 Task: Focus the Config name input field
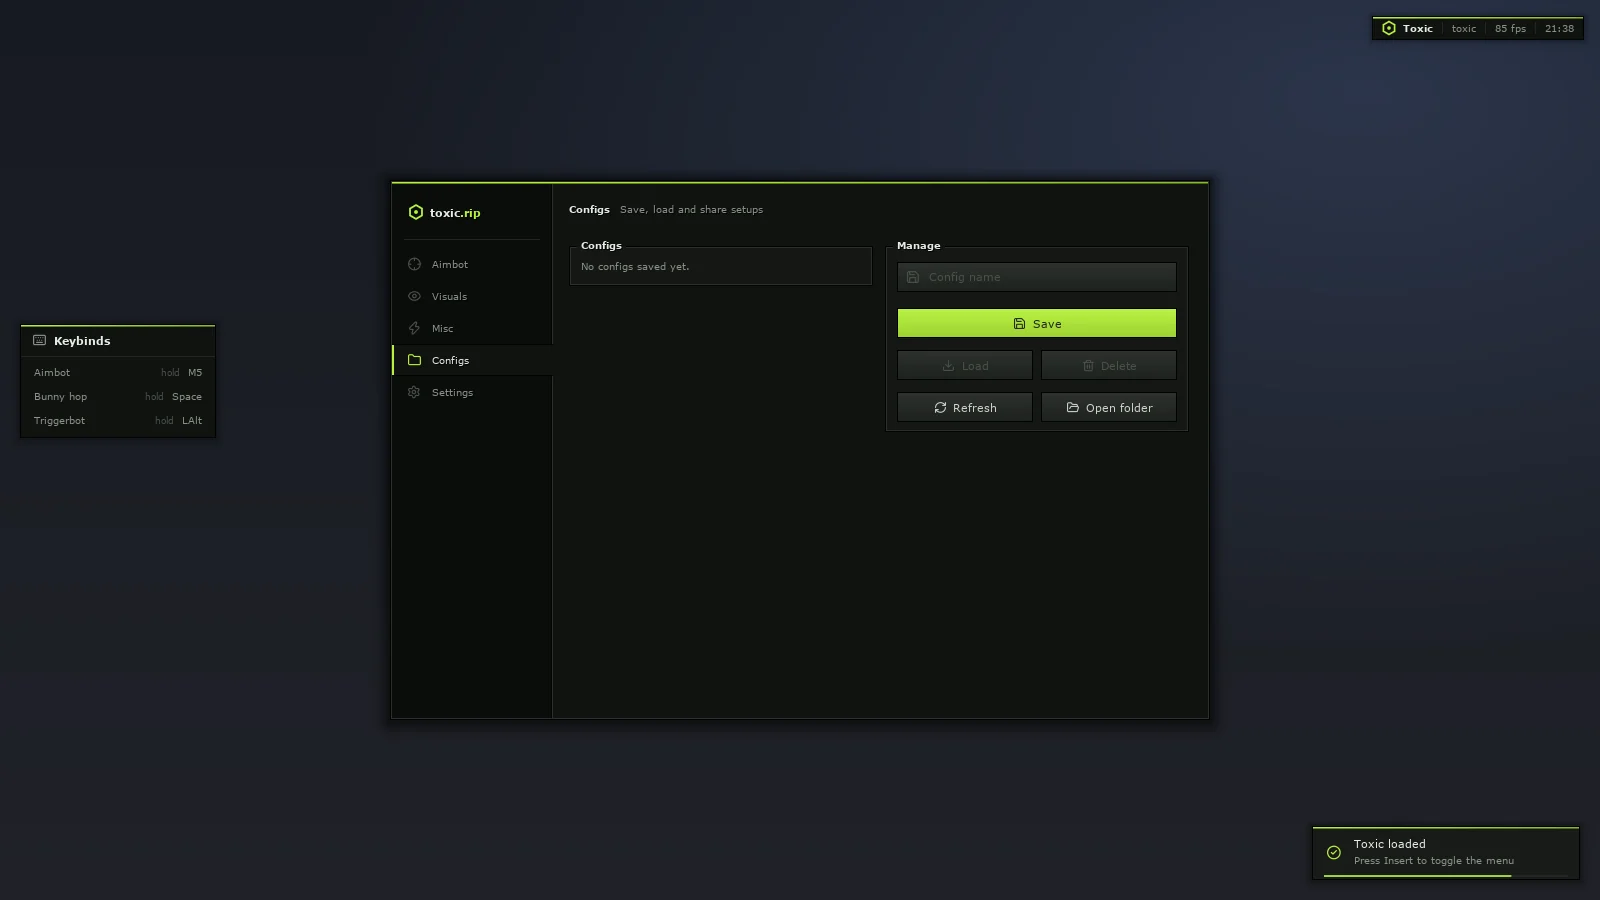pos(1037,277)
